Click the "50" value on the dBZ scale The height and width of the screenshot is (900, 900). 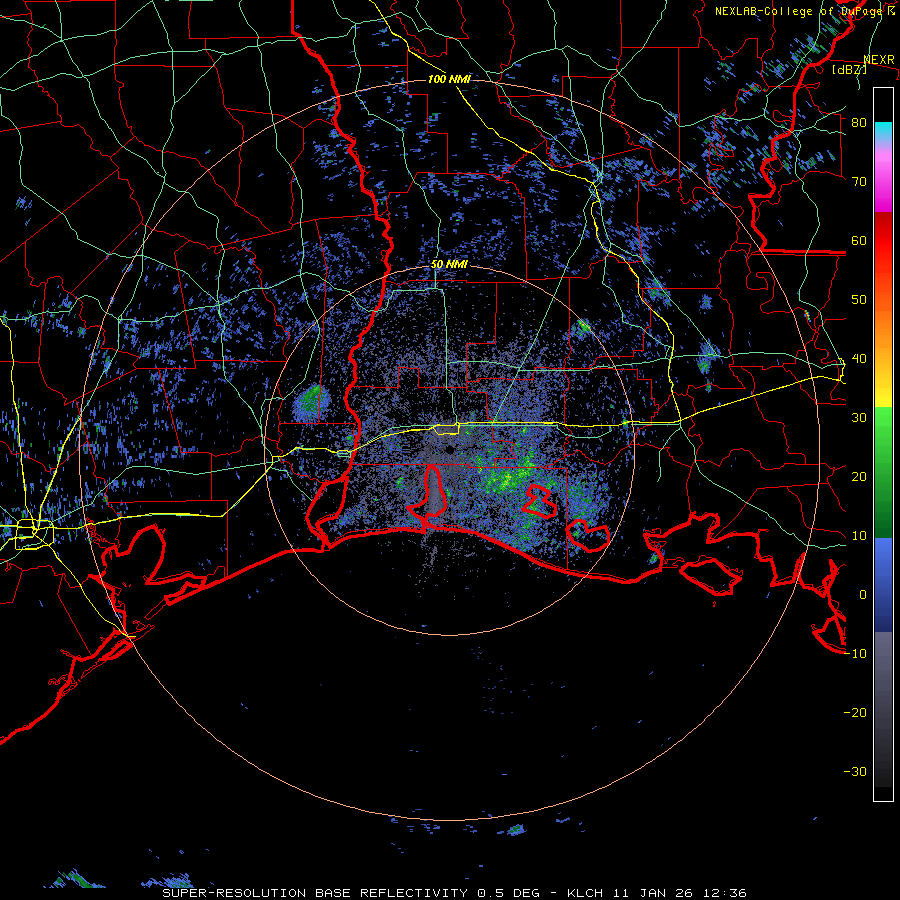tap(859, 300)
